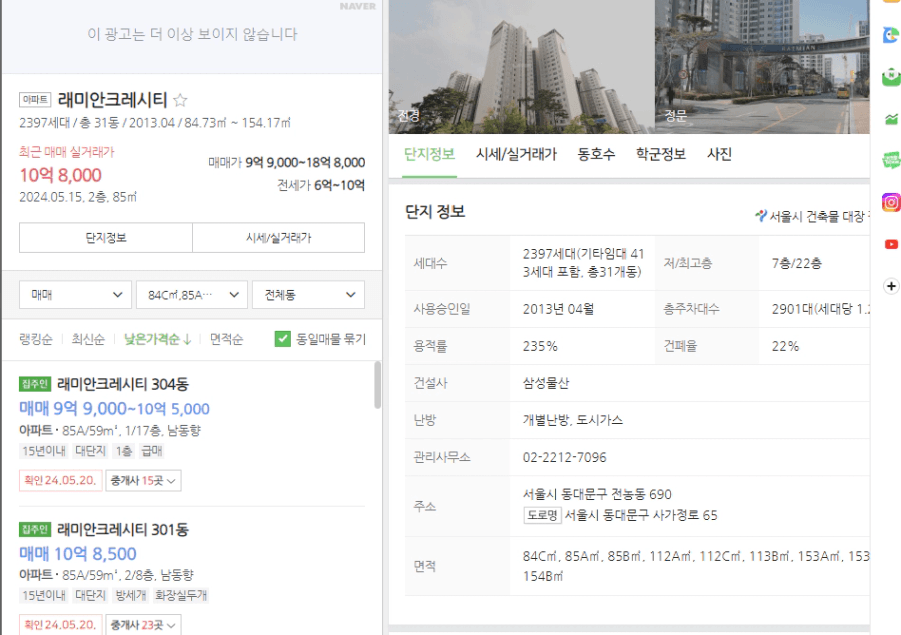This screenshot has height=635, width=901.
Task: Open the 래미안크레시티 301동 listing title
Action: pos(122,529)
